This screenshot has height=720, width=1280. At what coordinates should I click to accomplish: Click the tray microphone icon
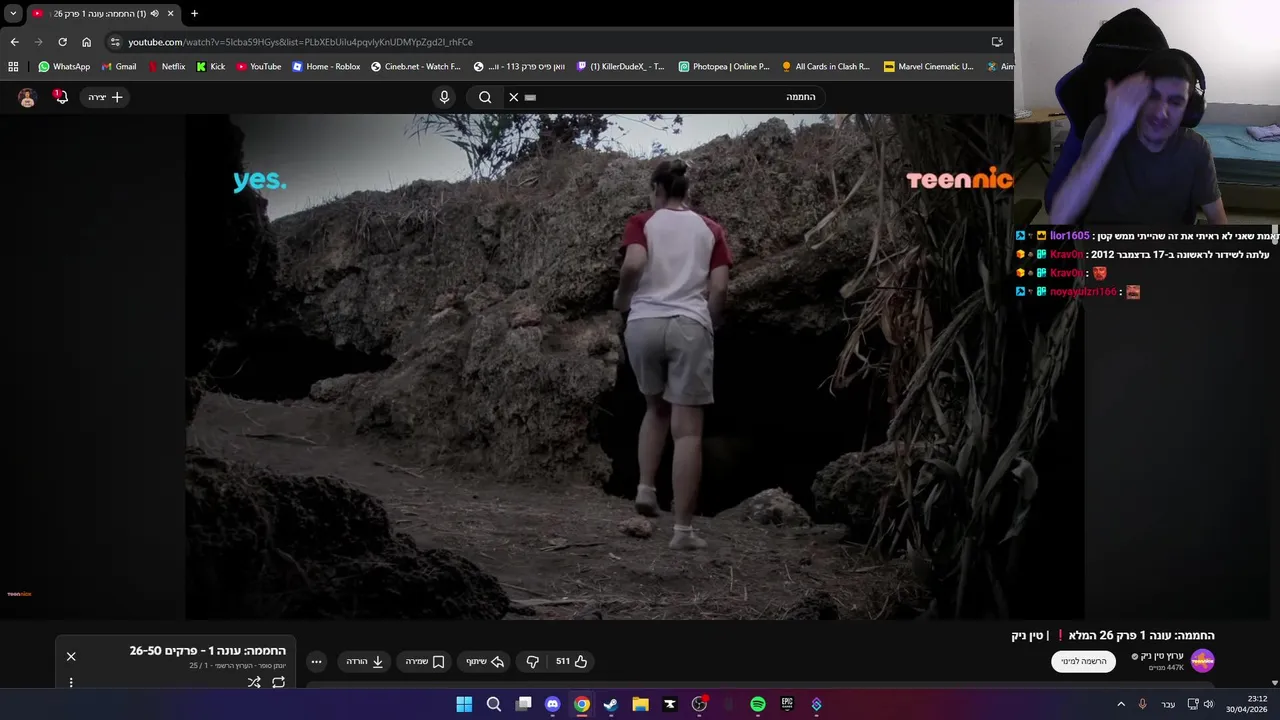(1142, 704)
